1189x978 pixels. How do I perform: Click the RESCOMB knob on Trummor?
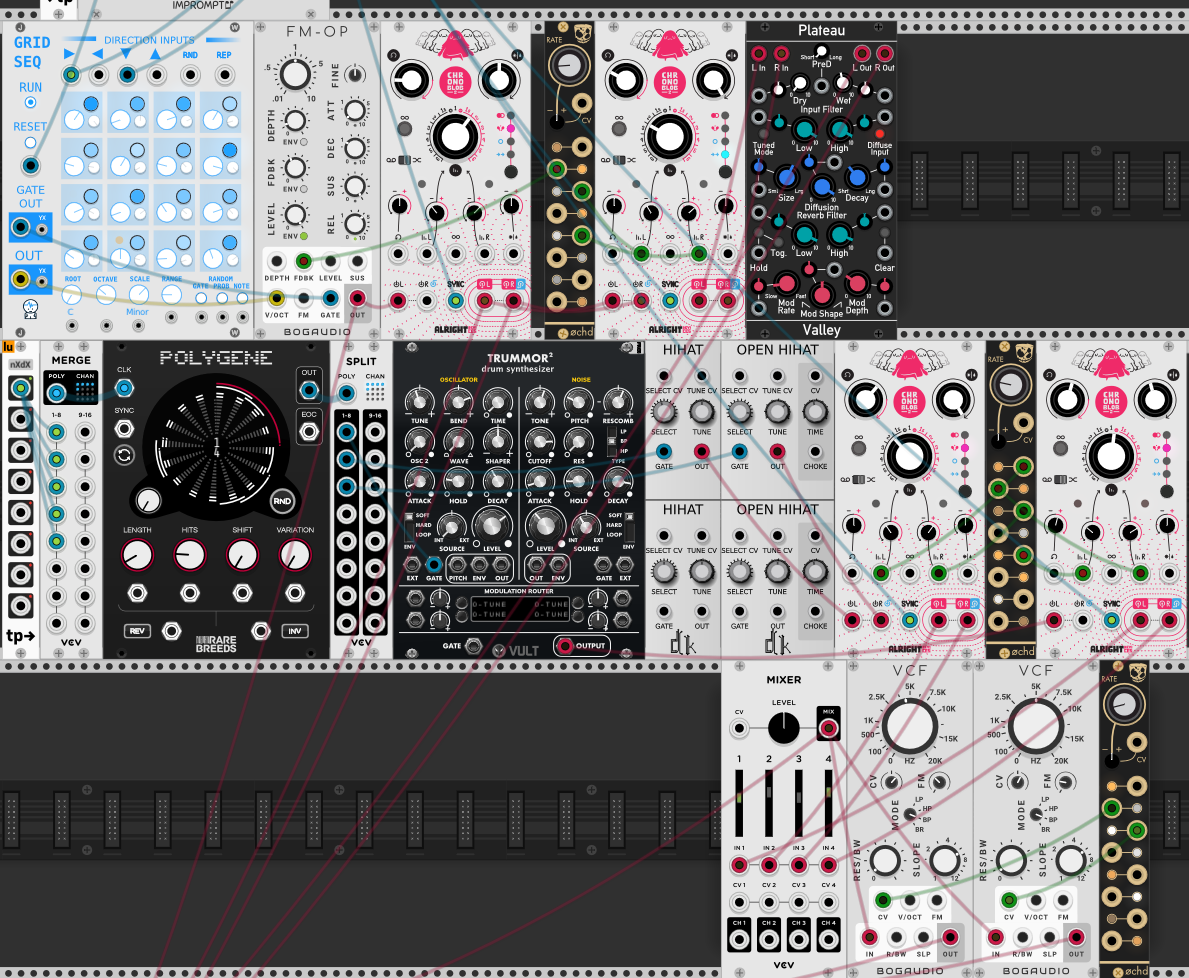click(x=617, y=401)
